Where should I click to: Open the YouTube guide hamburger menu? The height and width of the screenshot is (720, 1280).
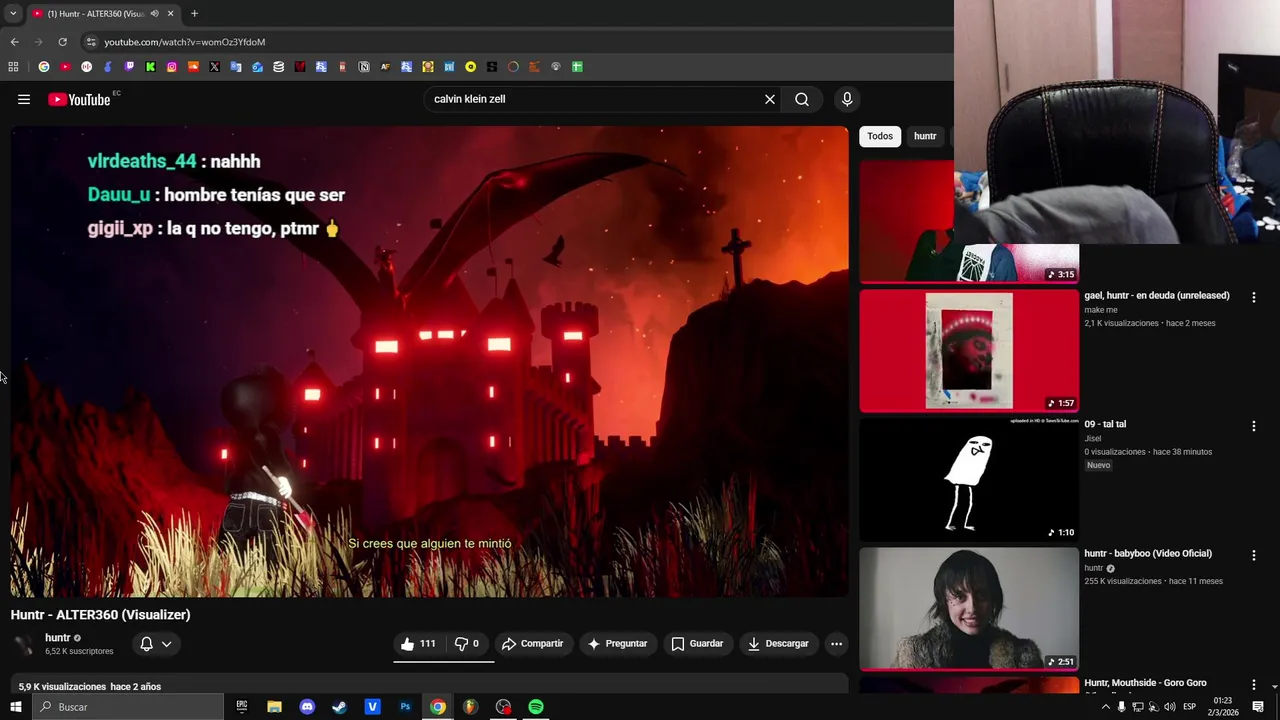pyautogui.click(x=24, y=99)
